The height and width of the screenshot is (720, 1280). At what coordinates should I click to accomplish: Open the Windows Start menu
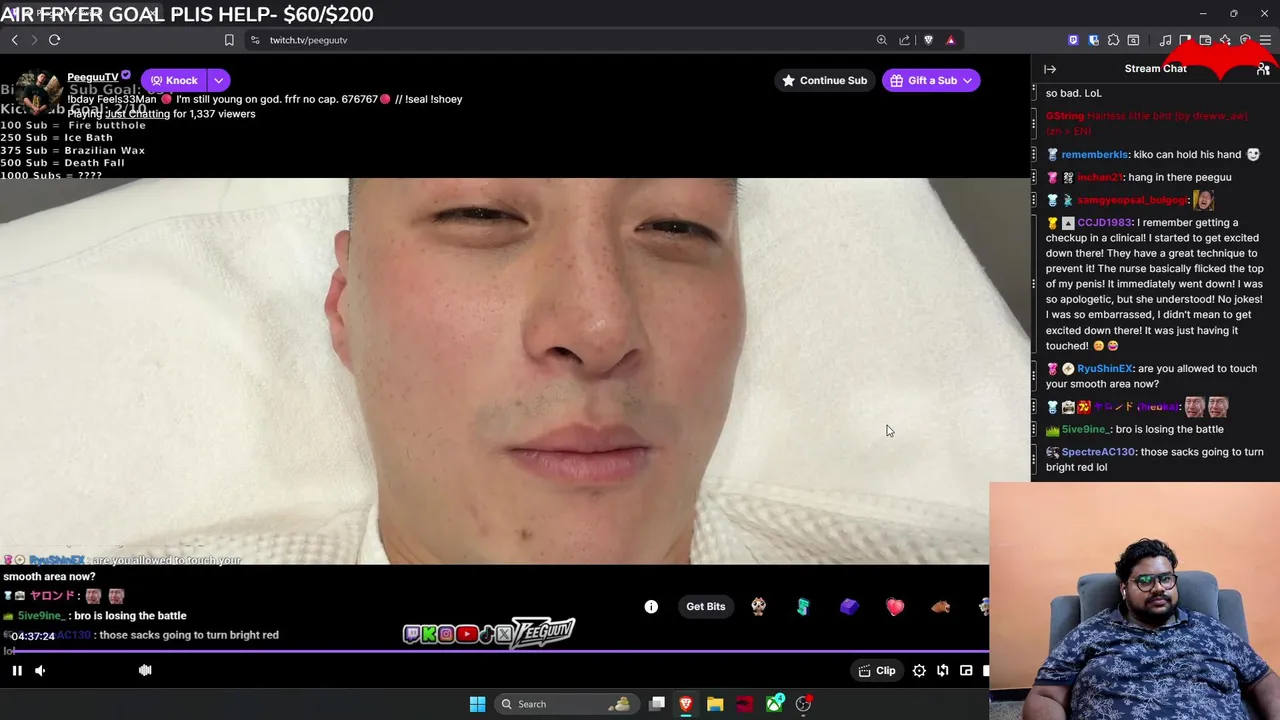pyautogui.click(x=477, y=704)
